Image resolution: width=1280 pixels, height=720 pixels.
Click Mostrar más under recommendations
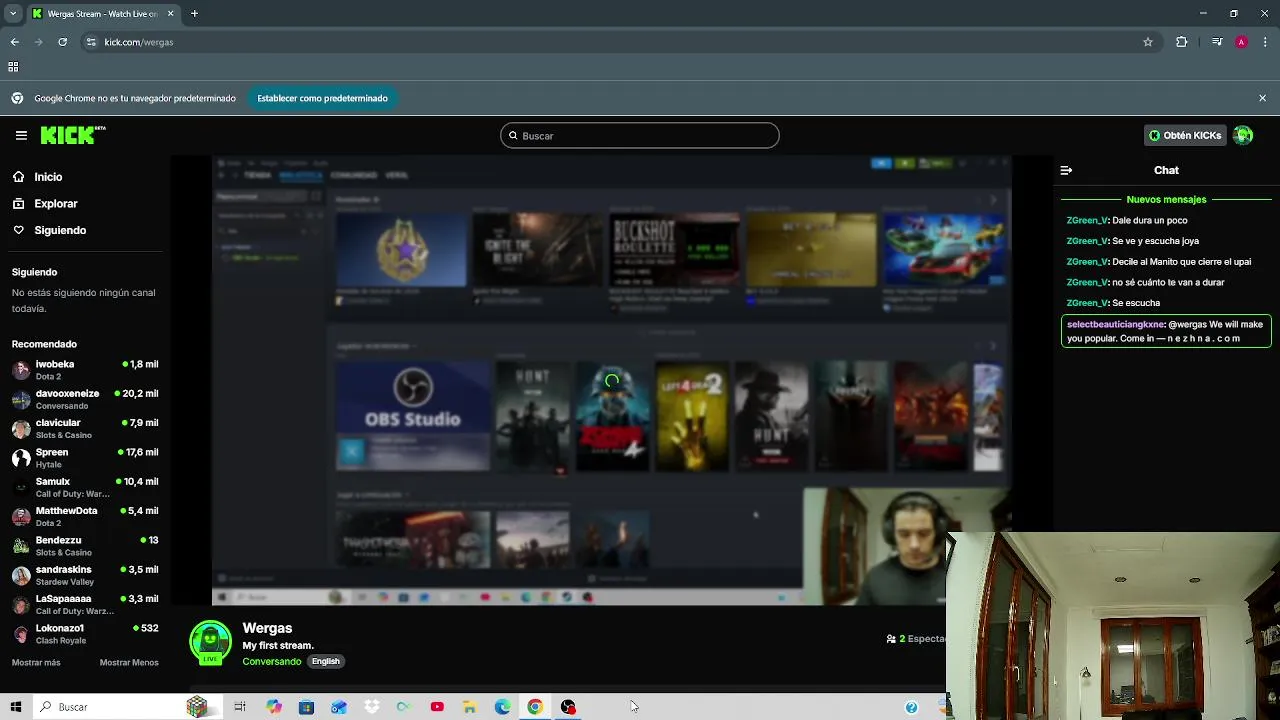(x=36, y=662)
